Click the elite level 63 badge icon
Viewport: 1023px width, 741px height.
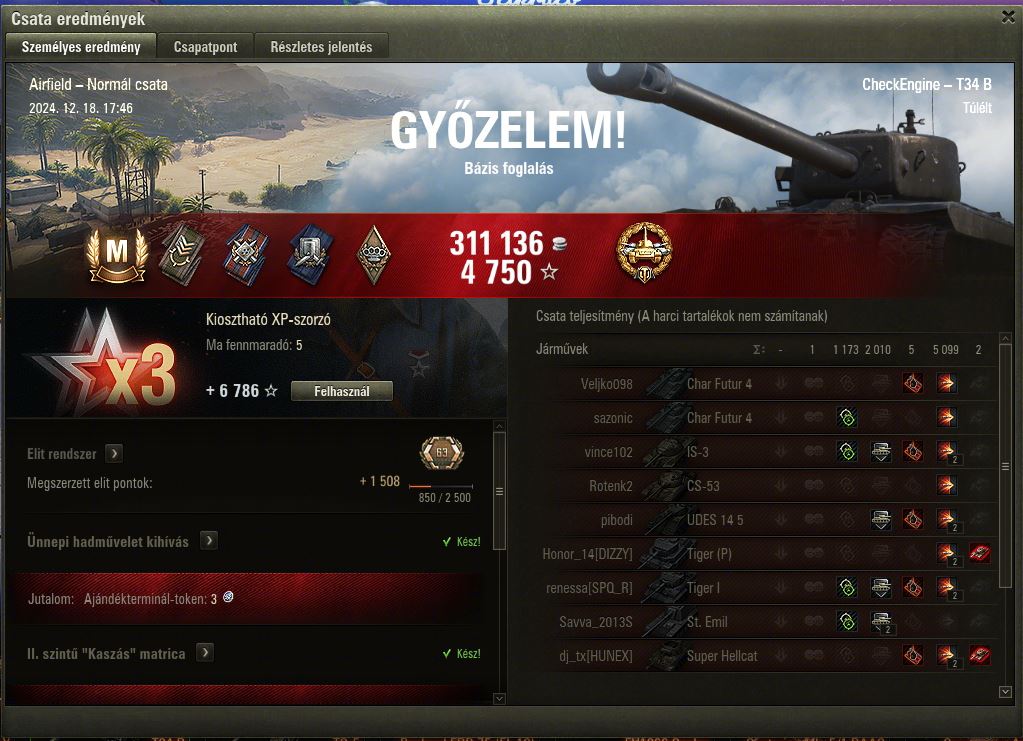click(442, 453)
